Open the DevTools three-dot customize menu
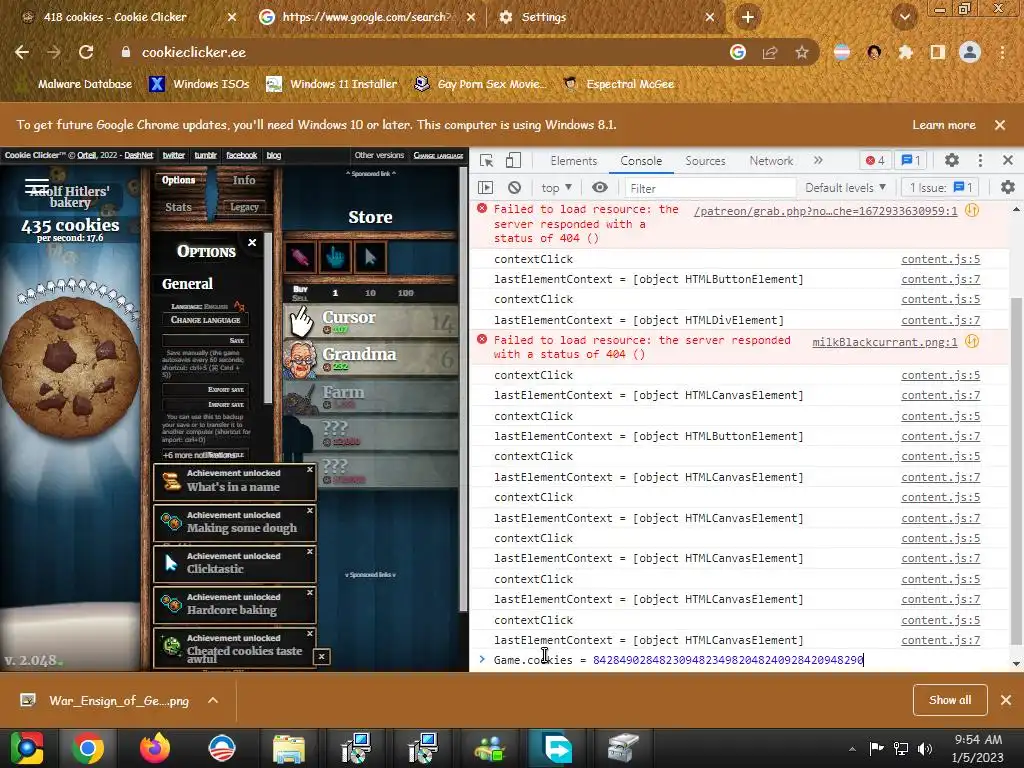Image resolution: width=1024 pixels, height=768 pixels. coord(980,161)
